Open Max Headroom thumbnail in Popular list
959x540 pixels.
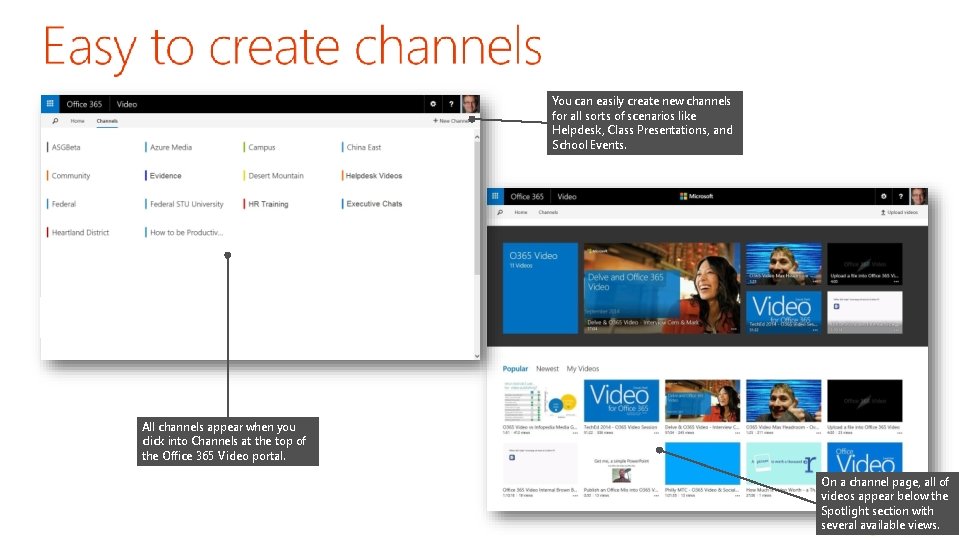click(x=783, y=401)
